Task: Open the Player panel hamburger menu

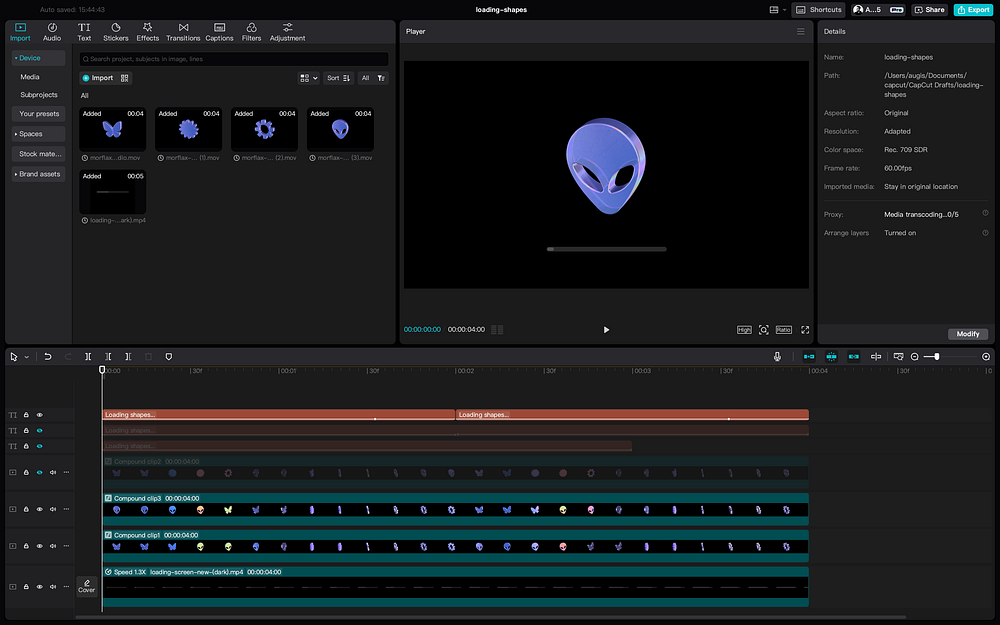Action: (x=800, y=32)
